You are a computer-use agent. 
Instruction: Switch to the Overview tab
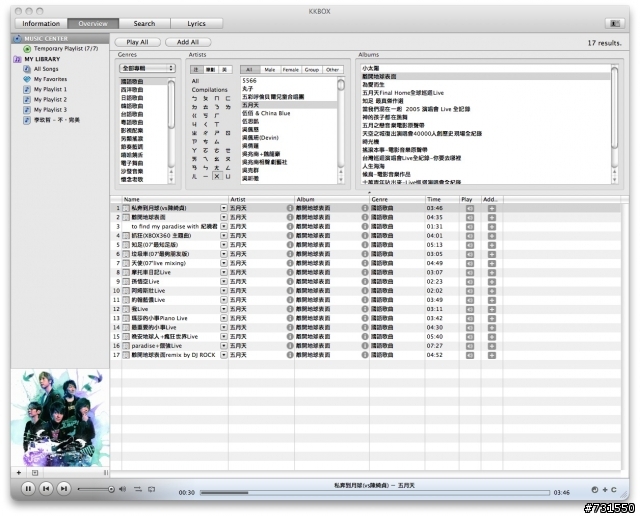coord(93,24)
